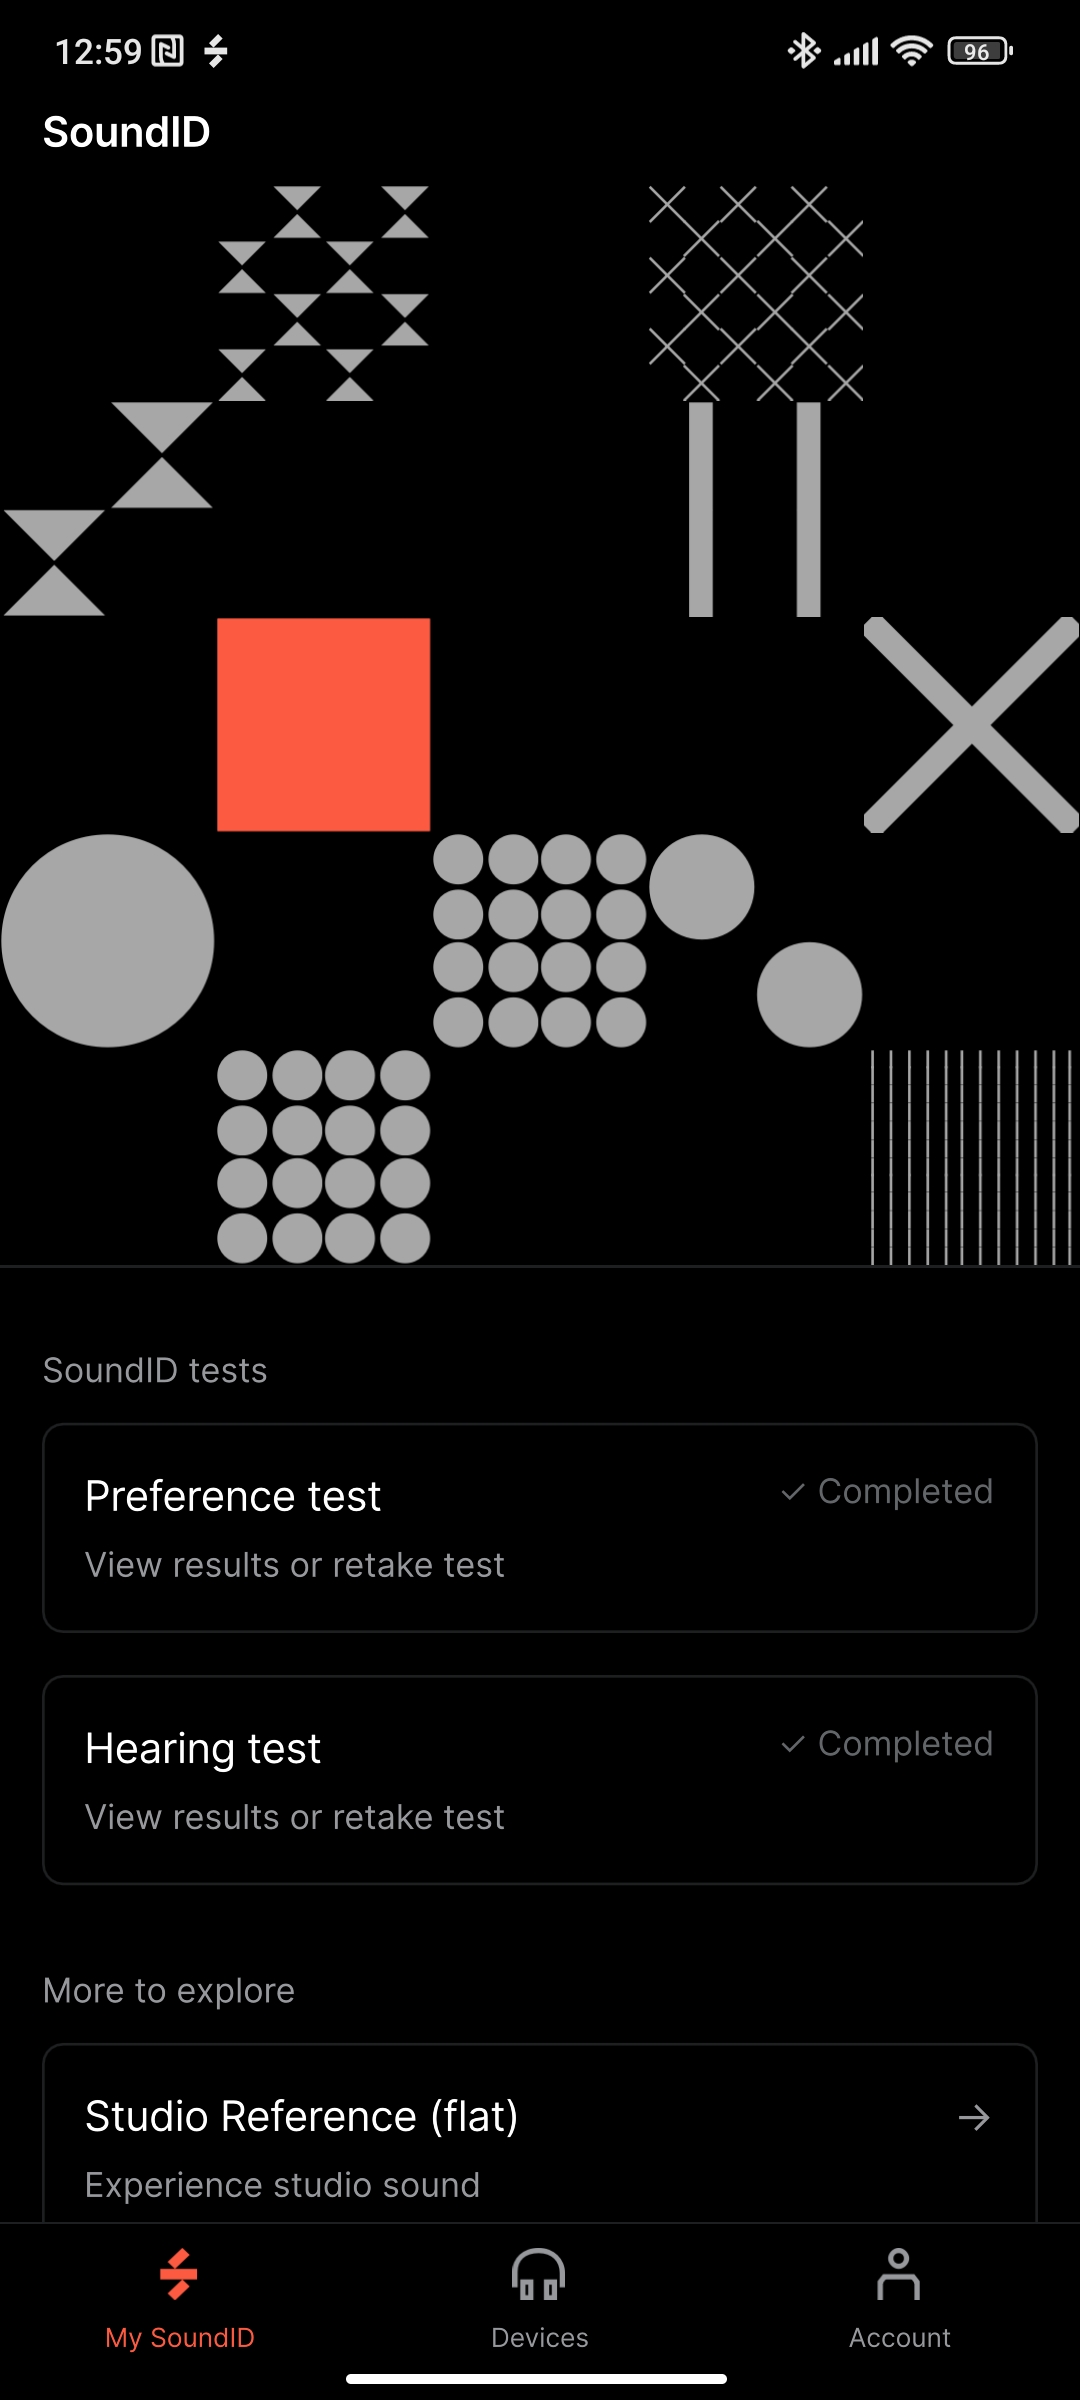Tap the NFC status icon

[x=168, y=50]
